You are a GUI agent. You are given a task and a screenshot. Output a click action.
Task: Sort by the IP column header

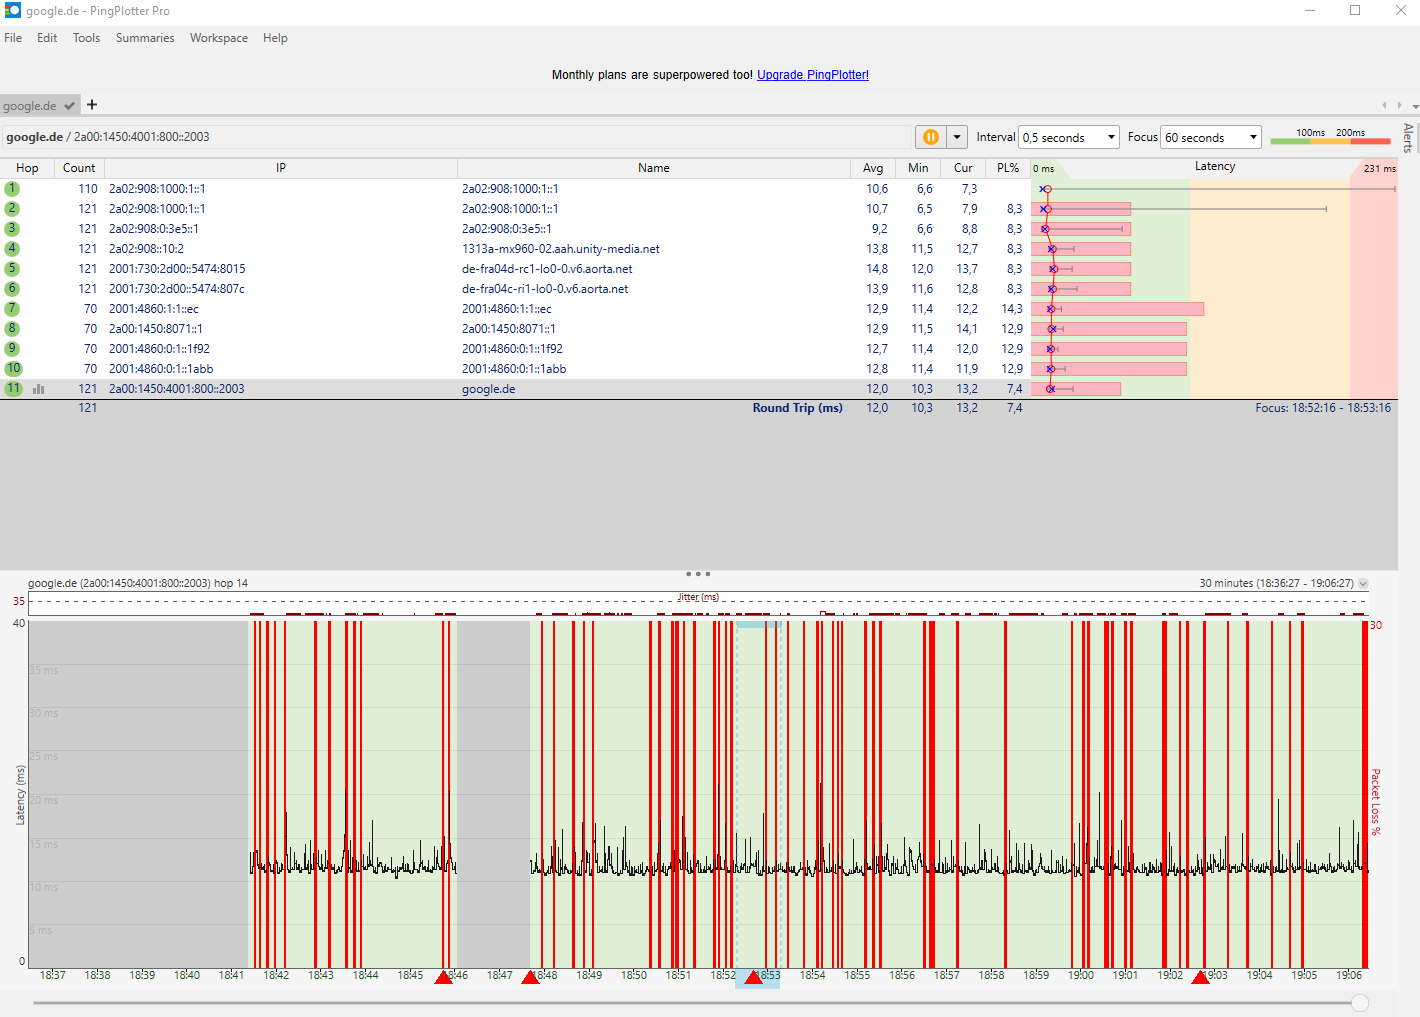coord(281,168)
